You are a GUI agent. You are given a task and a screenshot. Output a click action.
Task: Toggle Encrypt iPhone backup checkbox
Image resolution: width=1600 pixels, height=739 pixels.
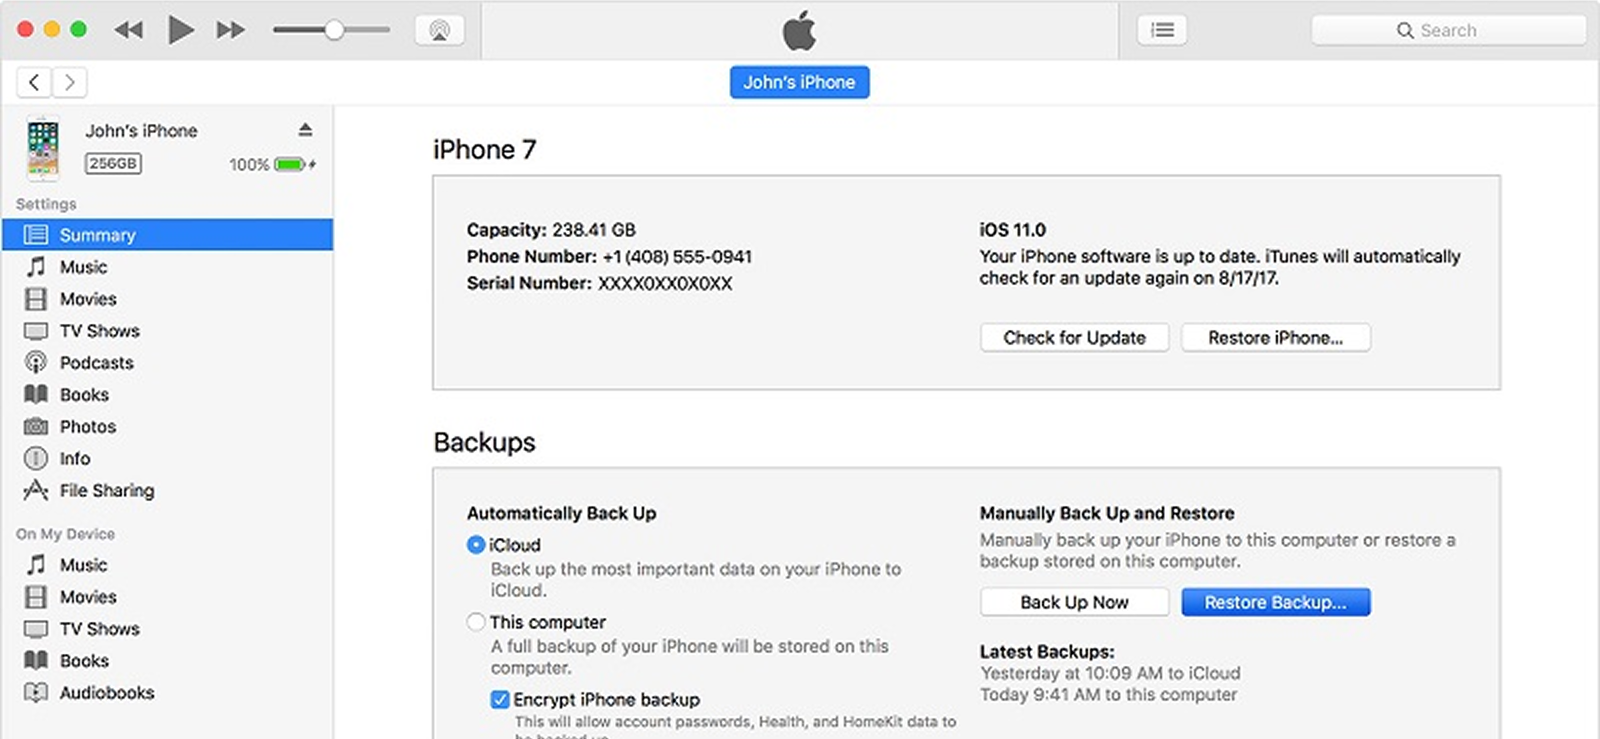[x=500, y=700]
